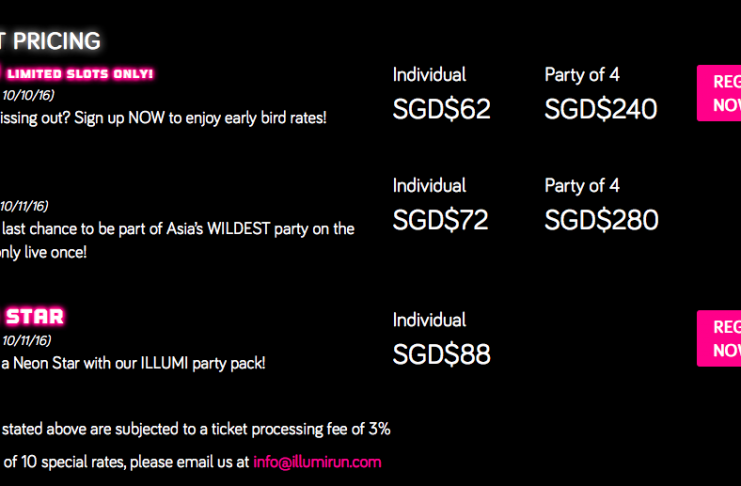Image resolution: width=741 pixels, height=486 pixels.
Task: Click the pink neon STAR heading
Action: 34,316
